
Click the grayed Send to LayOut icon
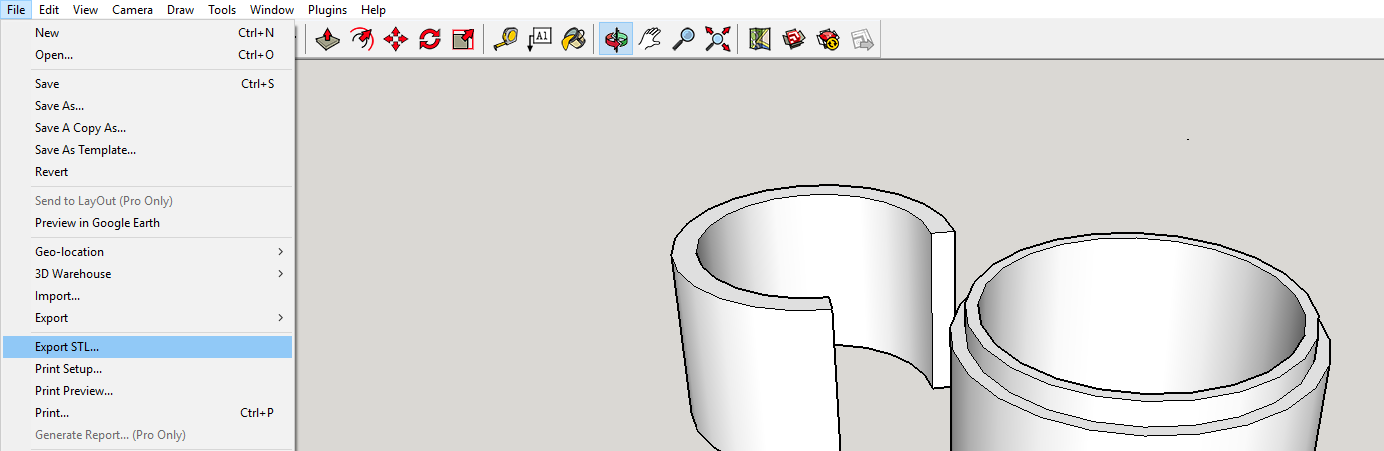[862, 40]
